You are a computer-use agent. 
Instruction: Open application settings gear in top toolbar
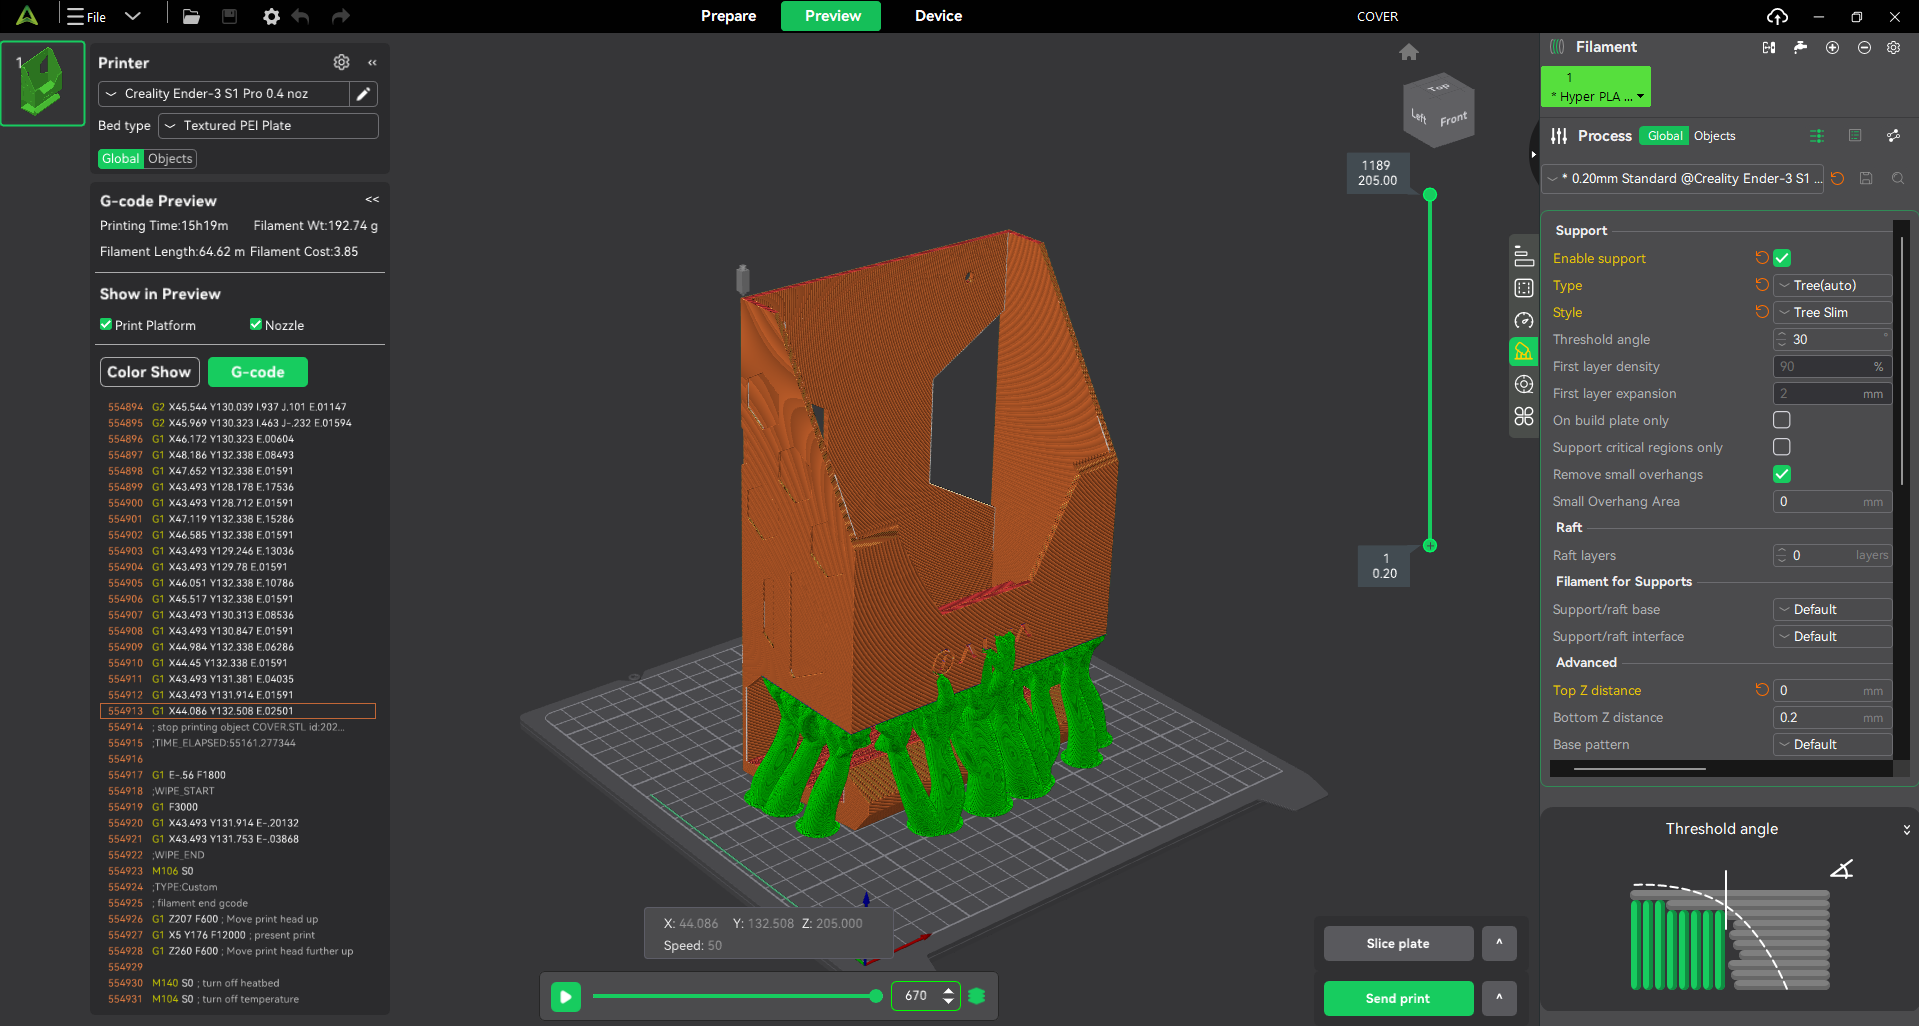pos(271,16)
